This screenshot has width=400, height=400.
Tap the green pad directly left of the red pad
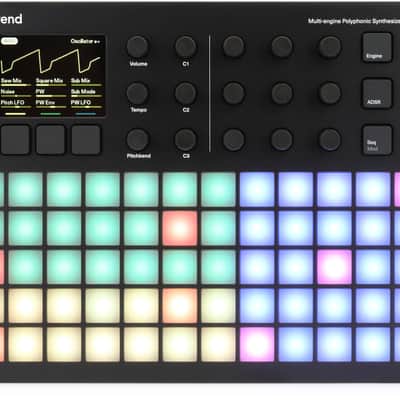[x=141, y=228]
